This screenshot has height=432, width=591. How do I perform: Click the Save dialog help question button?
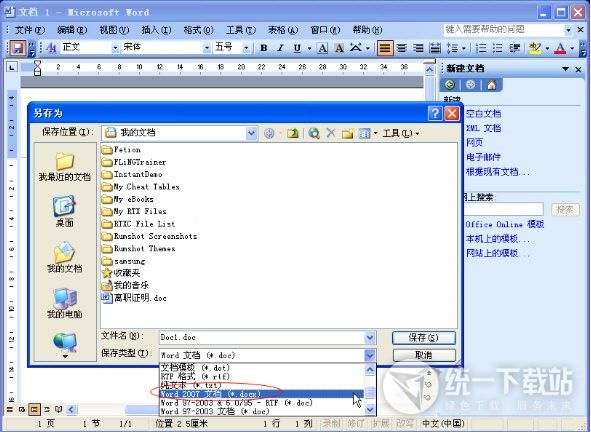[x=435, y=113]
